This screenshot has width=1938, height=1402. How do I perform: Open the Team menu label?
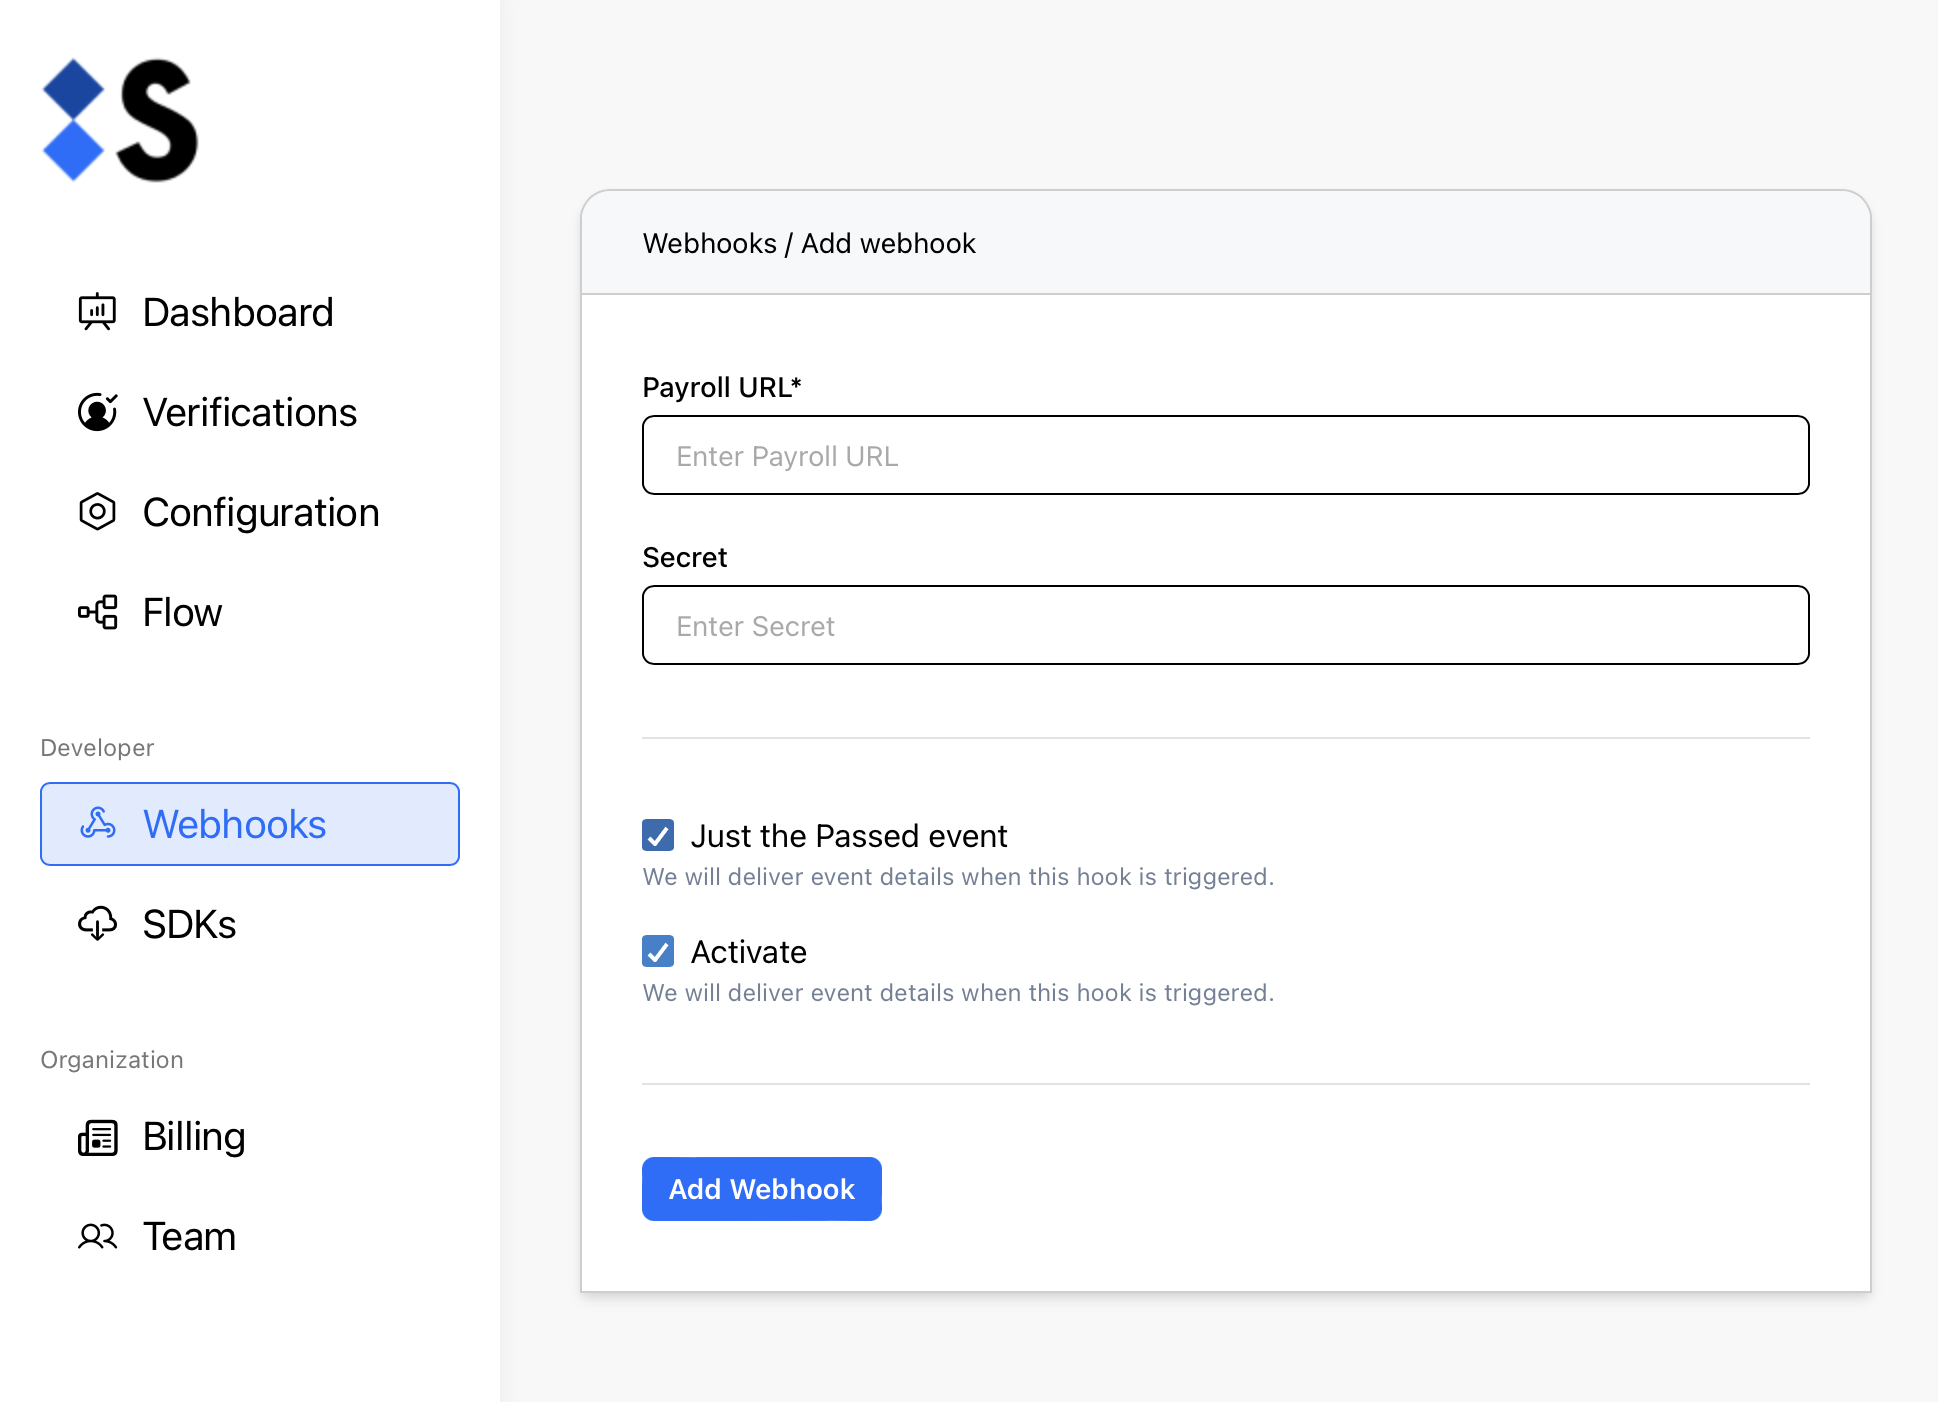[190, 1237]
